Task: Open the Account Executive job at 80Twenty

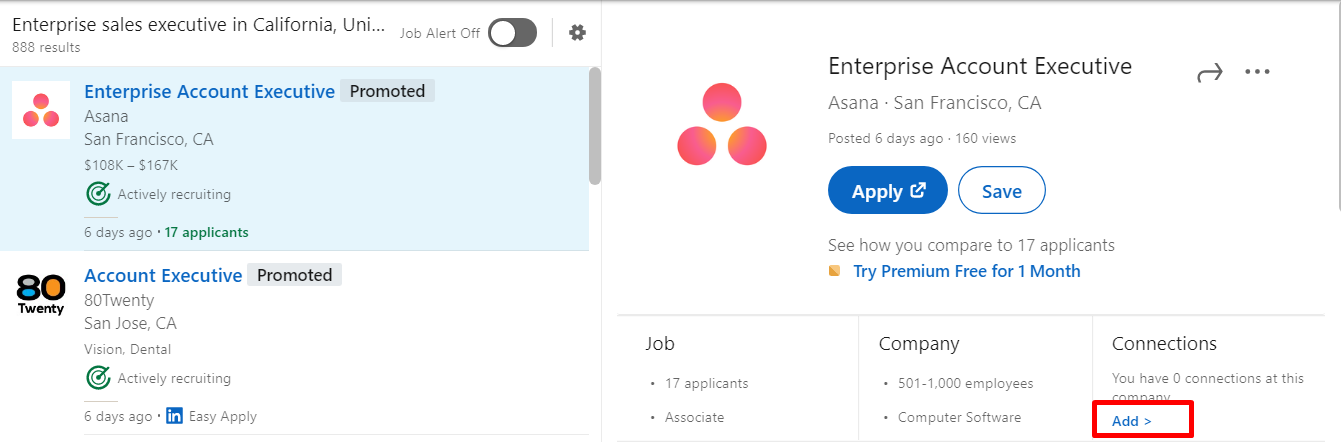Action: point(163,275)
